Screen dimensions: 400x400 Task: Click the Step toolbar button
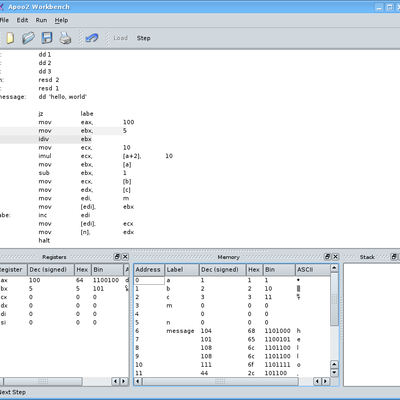143,38
